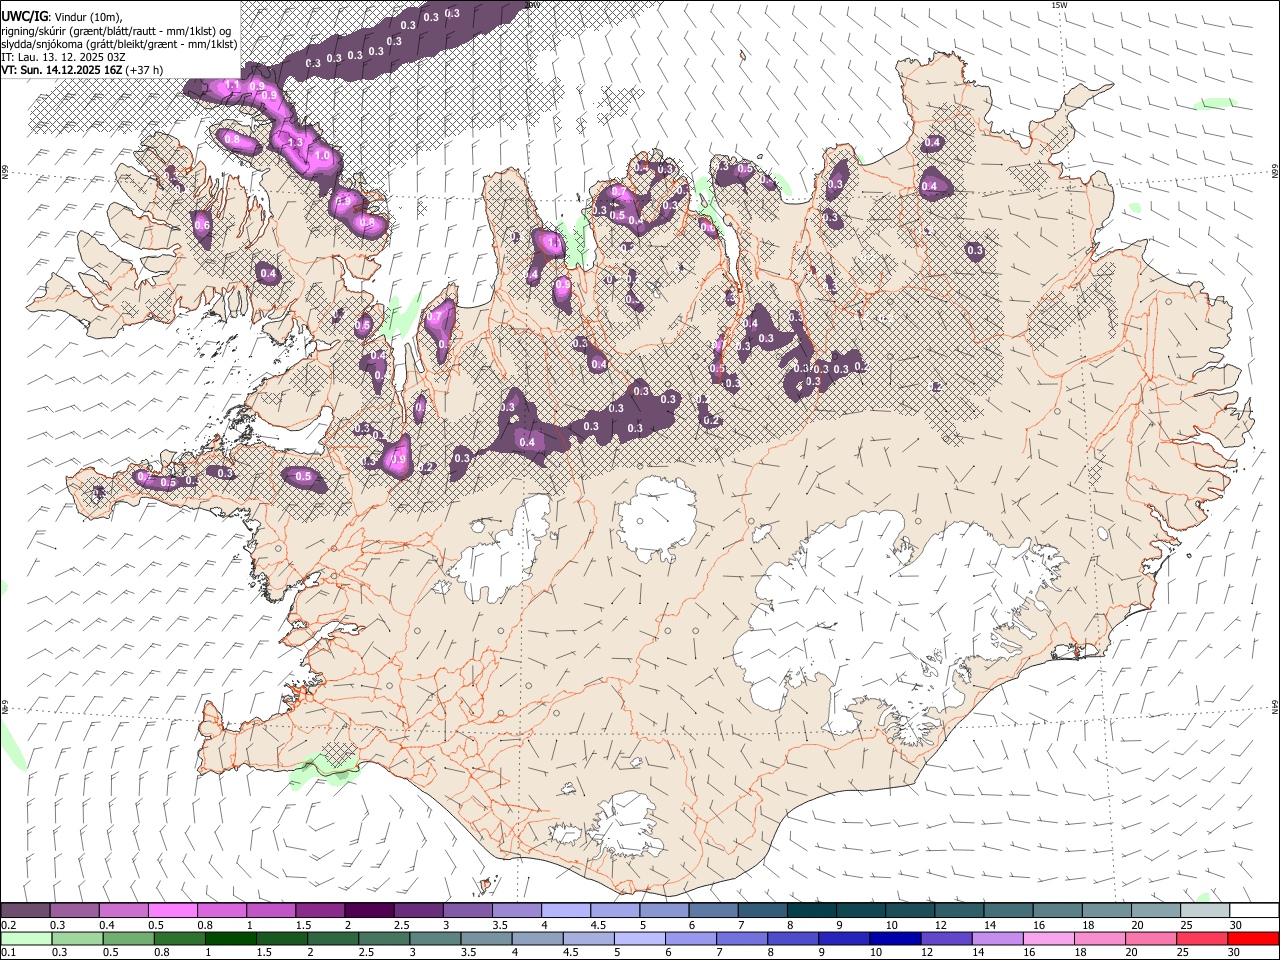The width and height of the screenshot is (1280, 960).
Task: Click the pale grey 25–30 snow legend swatch
Action: pos(1205,911)
